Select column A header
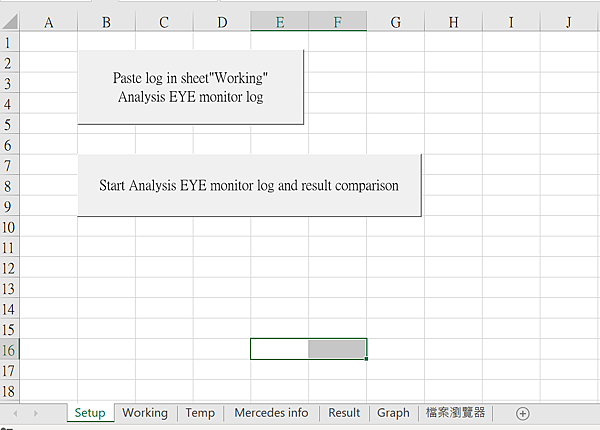The height and width of the screenshot is (430, 600). pos(49,22)
